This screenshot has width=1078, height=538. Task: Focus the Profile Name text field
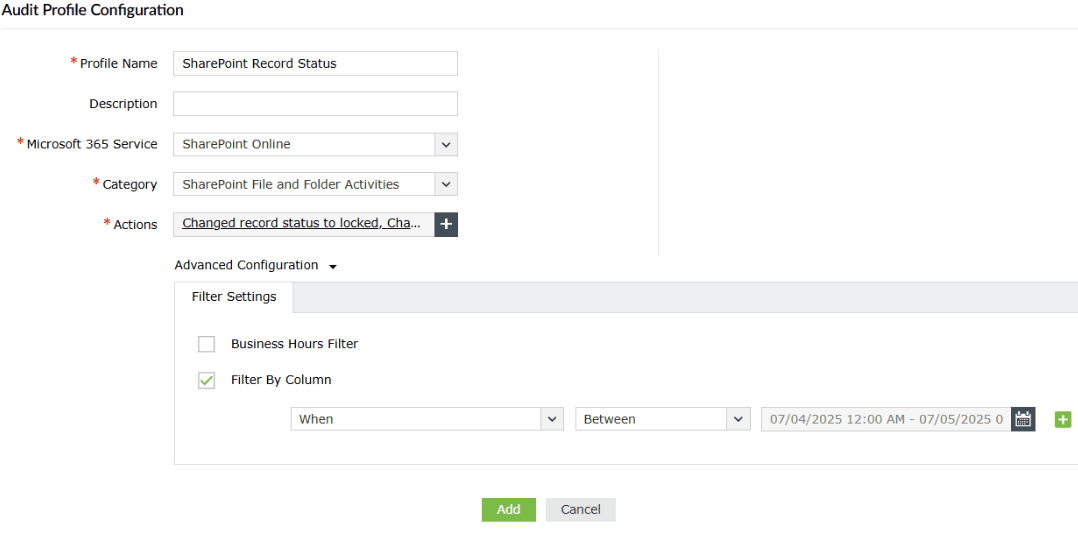coord(315,64)
